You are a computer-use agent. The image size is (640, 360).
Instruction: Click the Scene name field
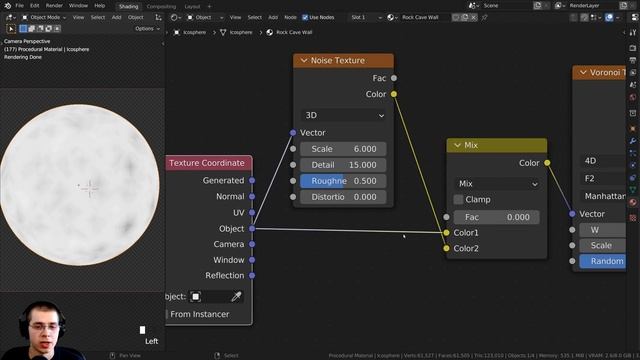pyautogui.click(x=506, y=6)
